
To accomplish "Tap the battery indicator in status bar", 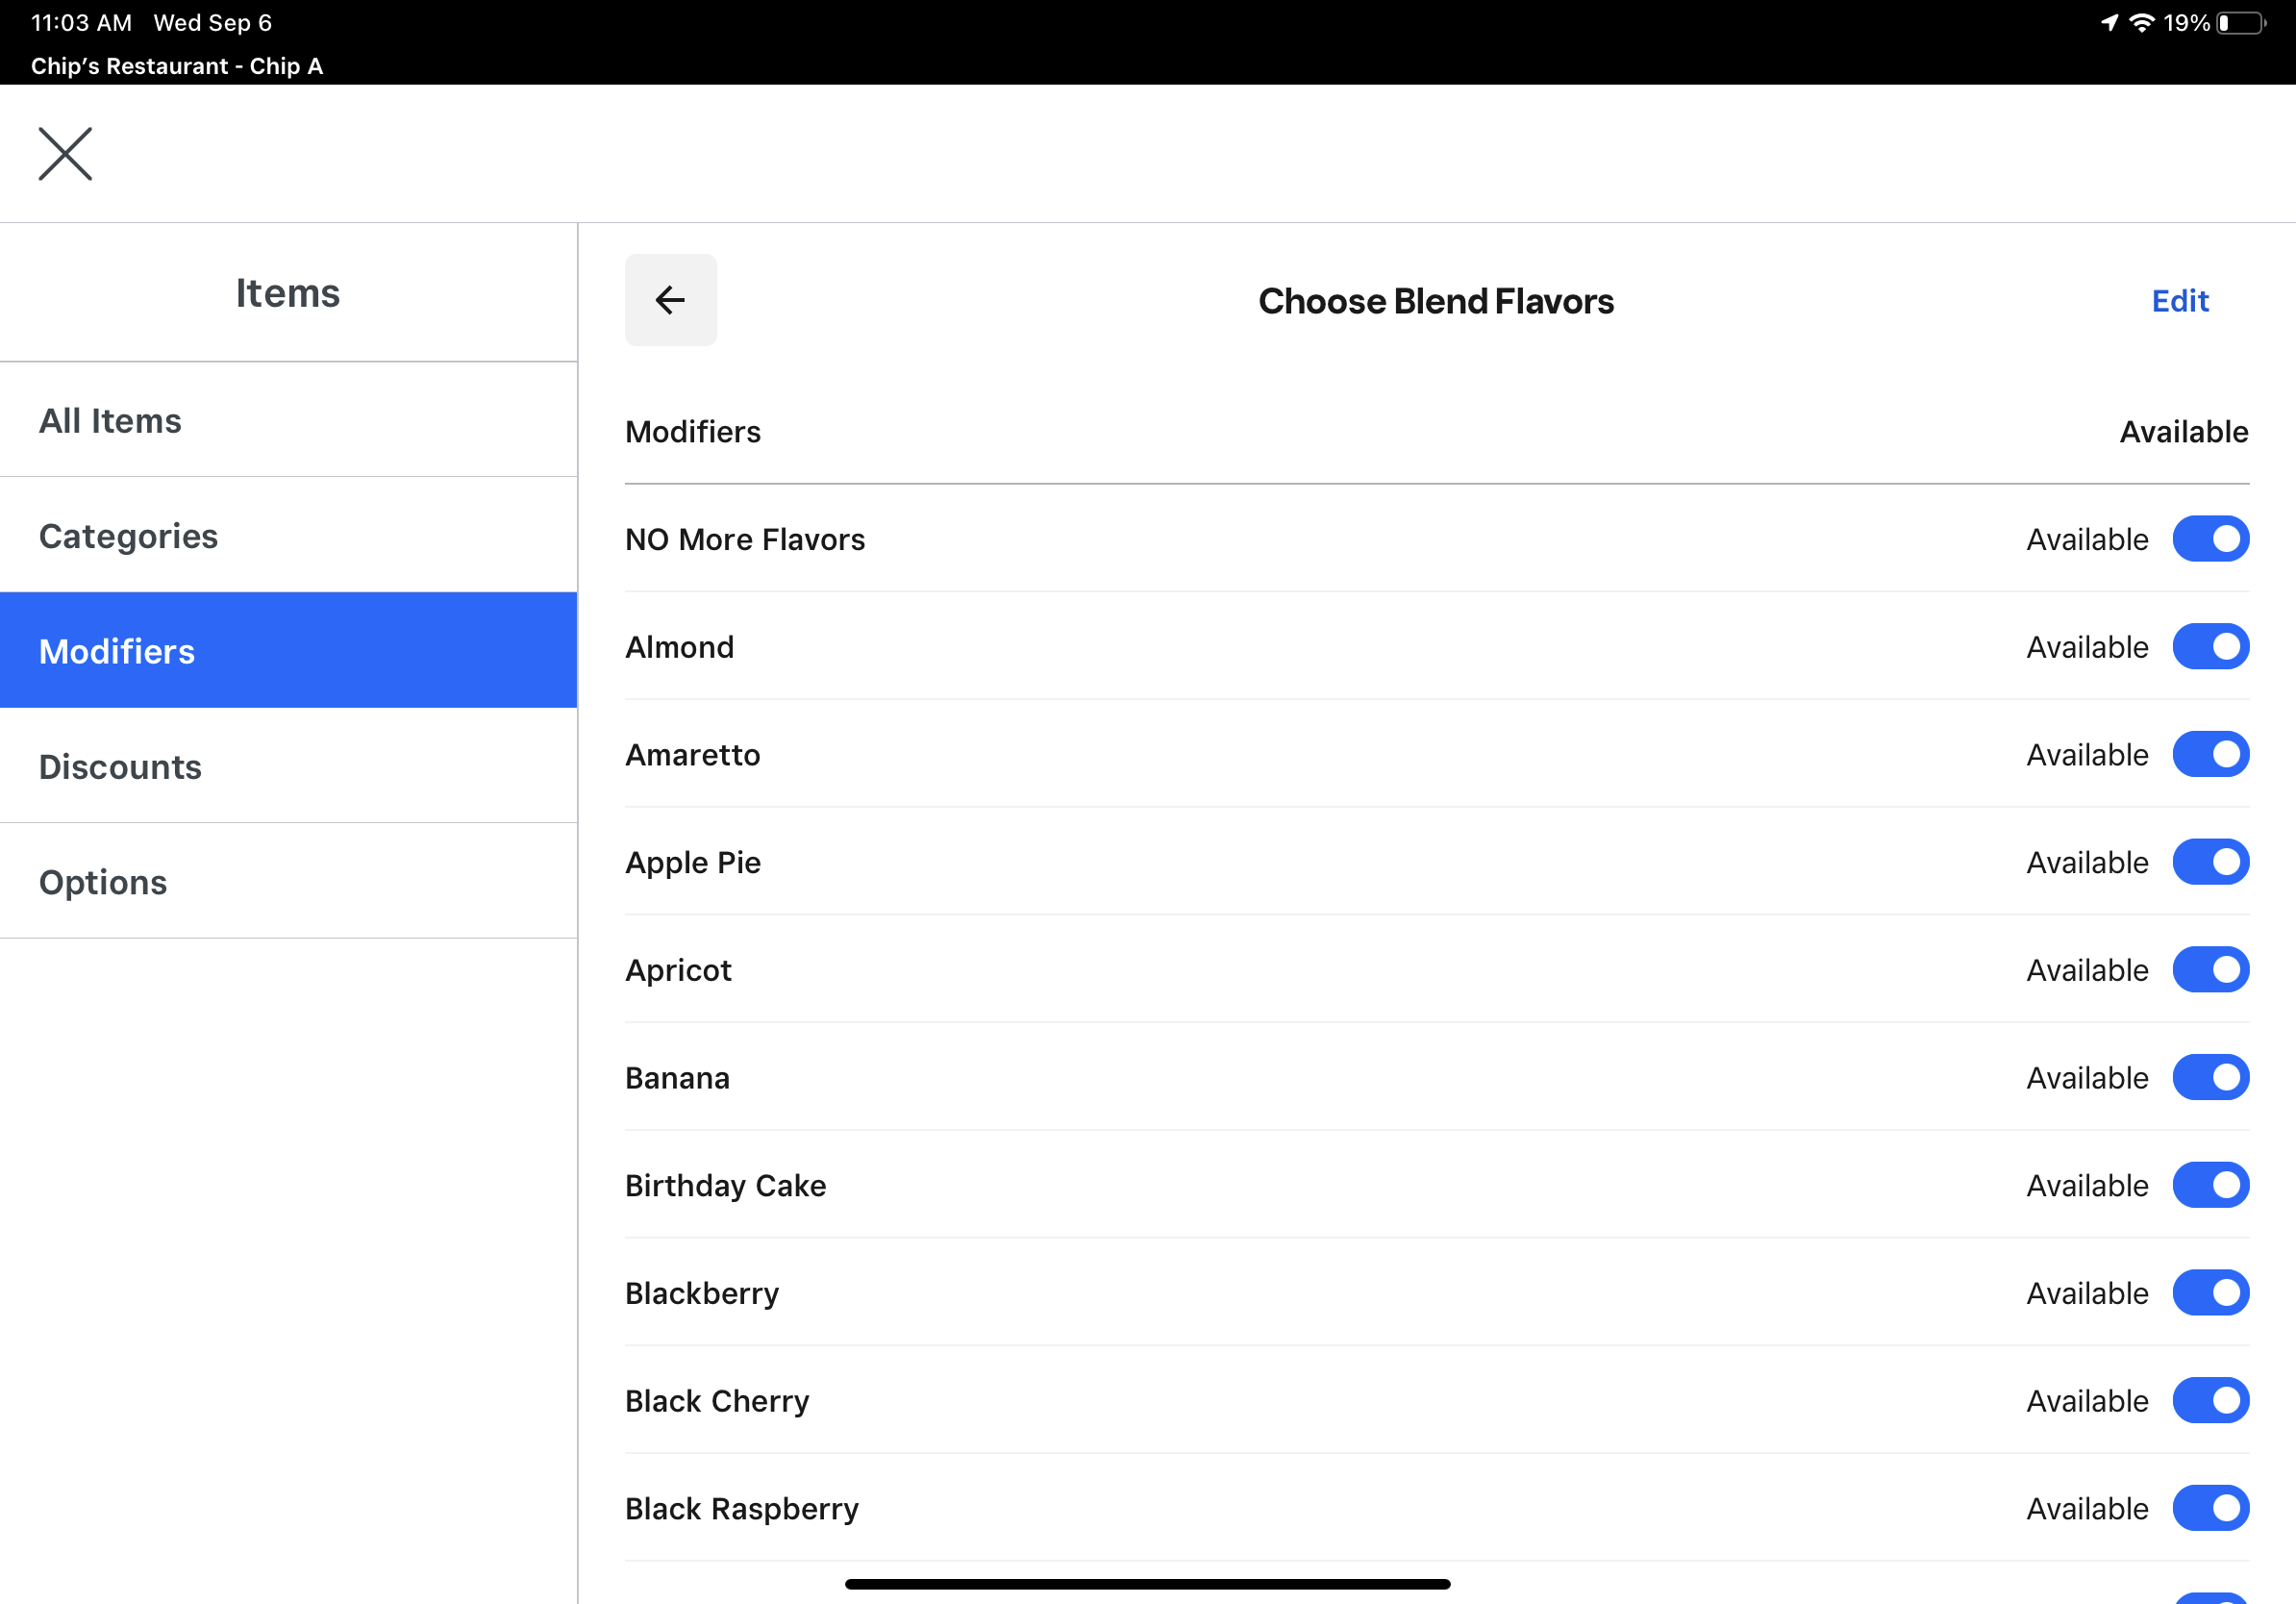I will (x=2241, y=23).
